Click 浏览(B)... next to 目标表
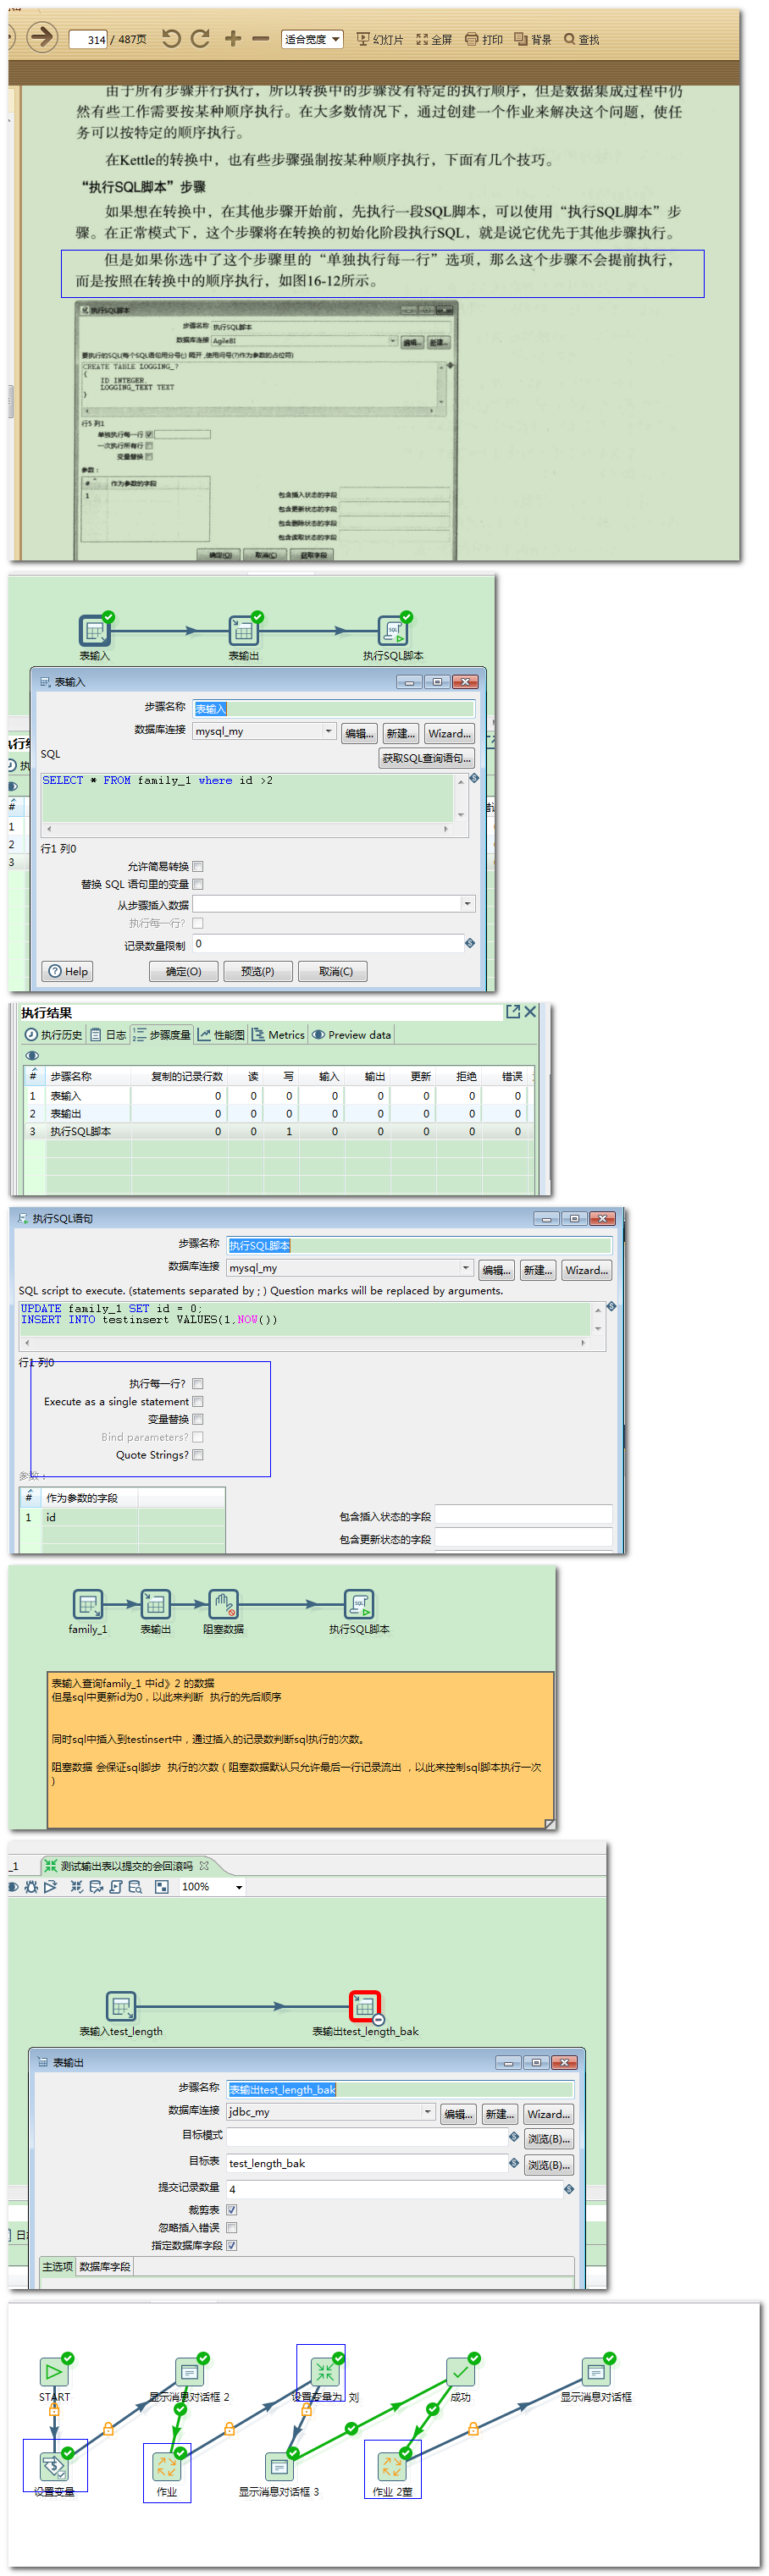Viewport: 769px width, 2576px height. (x=549, y=2165)
